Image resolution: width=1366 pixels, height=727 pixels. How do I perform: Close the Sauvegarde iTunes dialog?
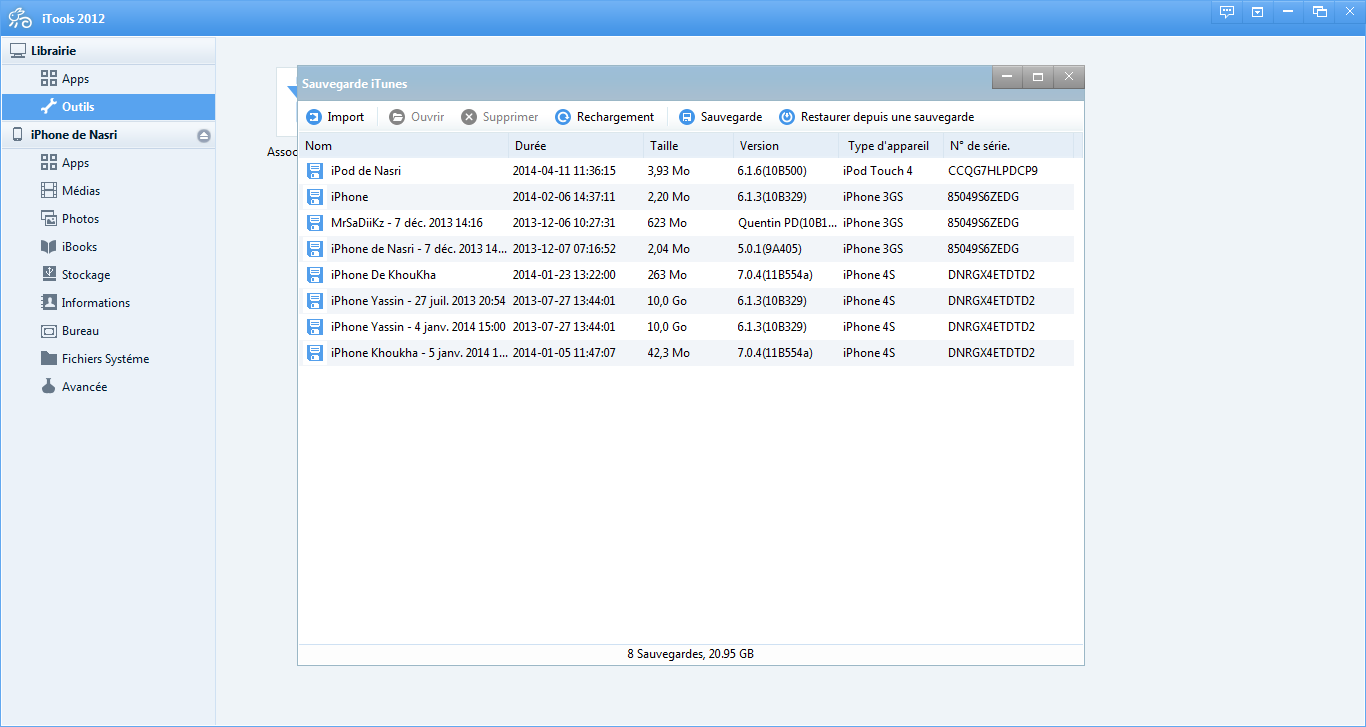coord(1069,77)
